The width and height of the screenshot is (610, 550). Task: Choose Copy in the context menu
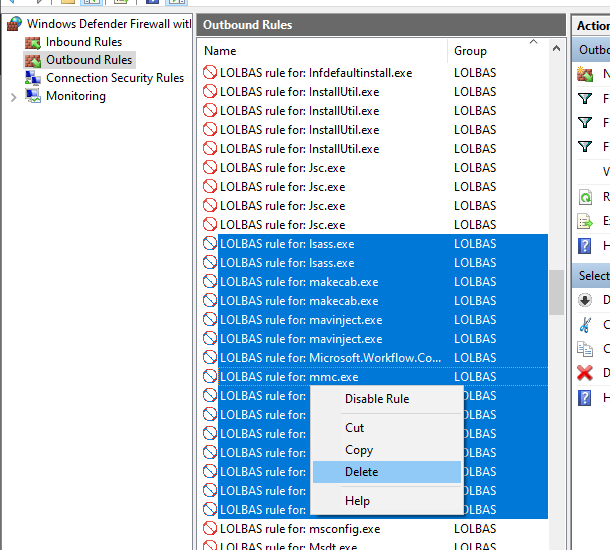pos(387,450)
